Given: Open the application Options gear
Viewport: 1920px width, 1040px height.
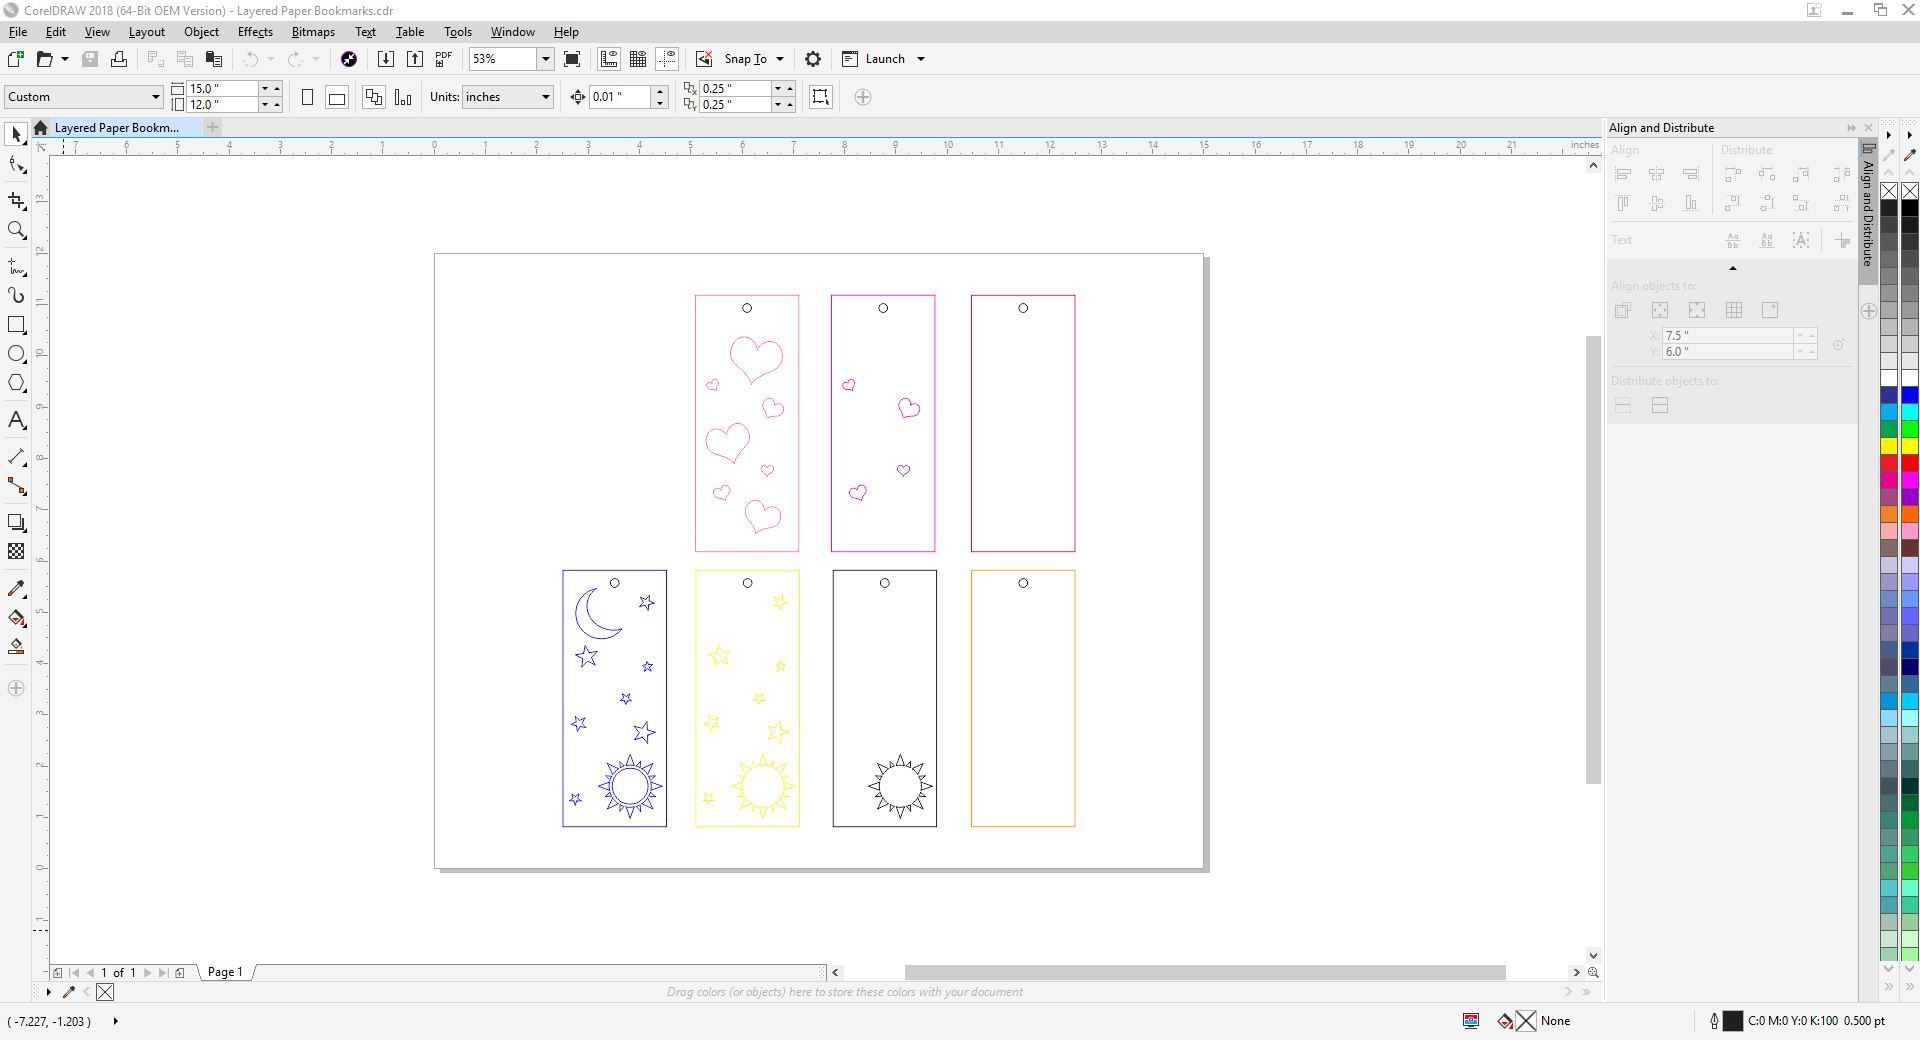Looking at the screenshot, I should 812,59.
